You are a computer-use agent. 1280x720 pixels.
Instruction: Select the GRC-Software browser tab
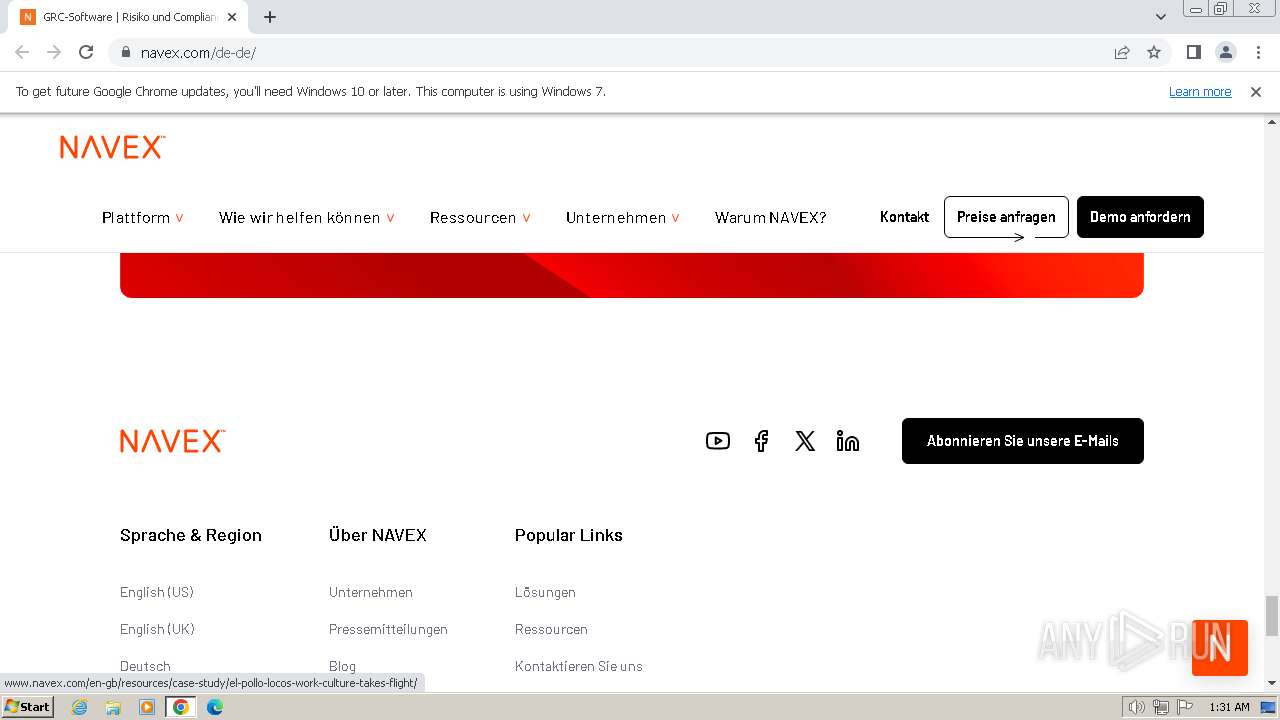(129, 17)
